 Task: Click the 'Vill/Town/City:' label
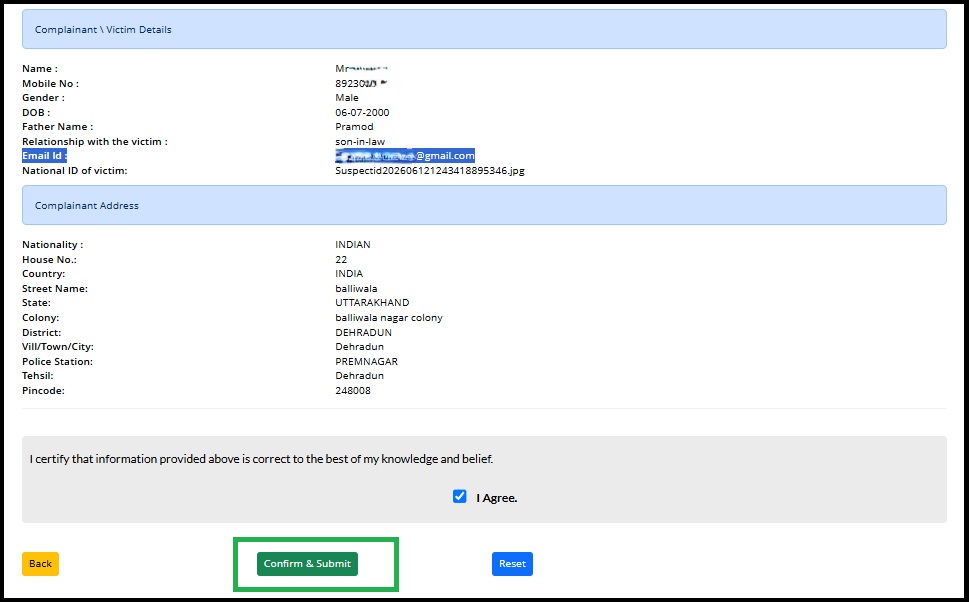click(58, 347)
